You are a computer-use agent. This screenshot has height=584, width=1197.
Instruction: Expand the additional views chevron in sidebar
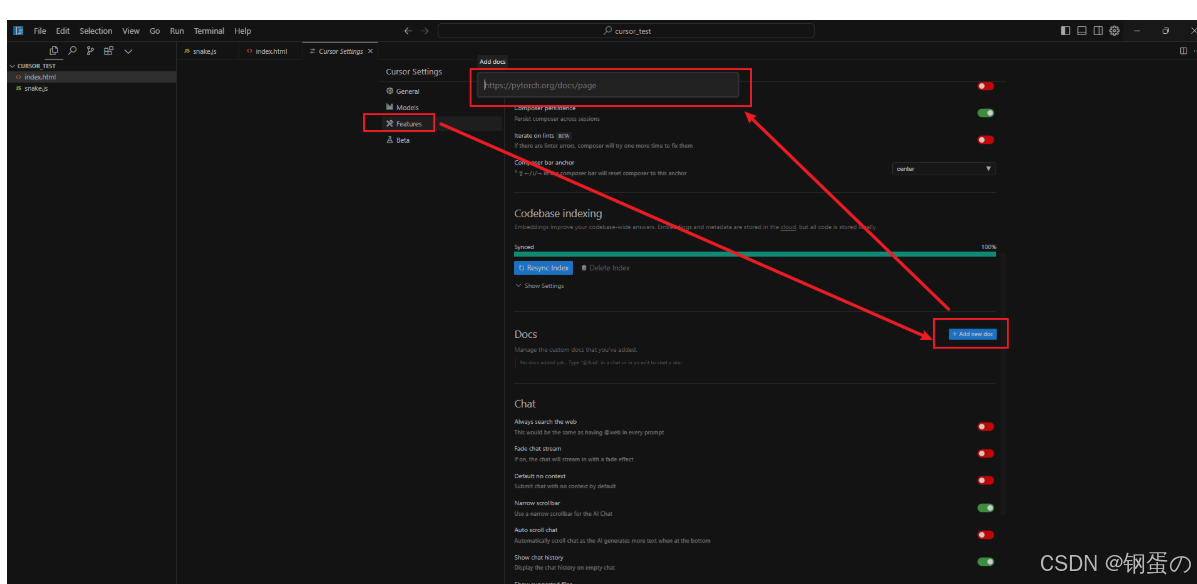coord(128,51)
